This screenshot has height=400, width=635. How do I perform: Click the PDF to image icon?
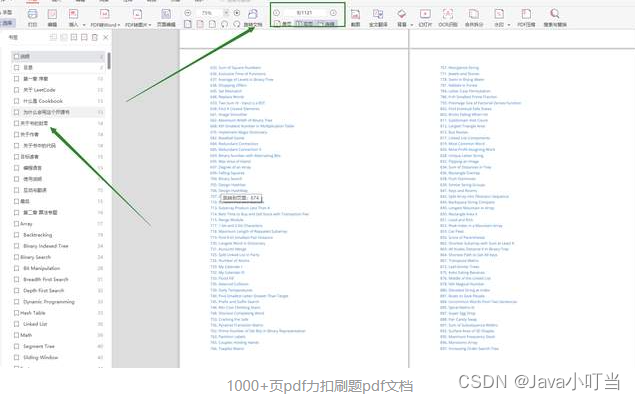pyautogui.click(x=137, y=15)
